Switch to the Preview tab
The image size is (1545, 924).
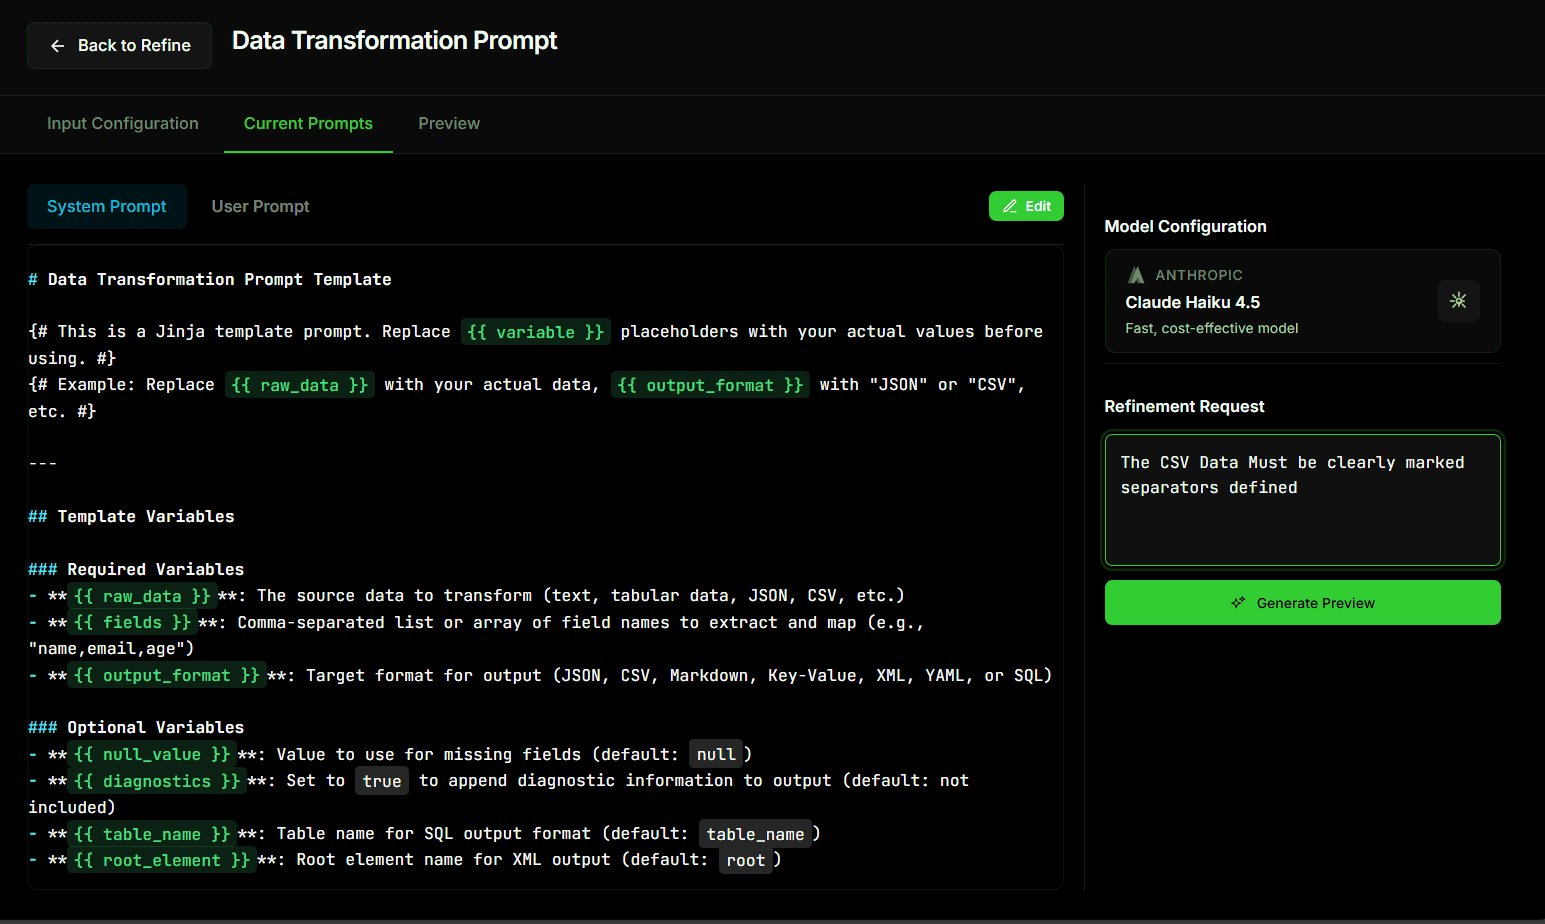click(449, 124)
